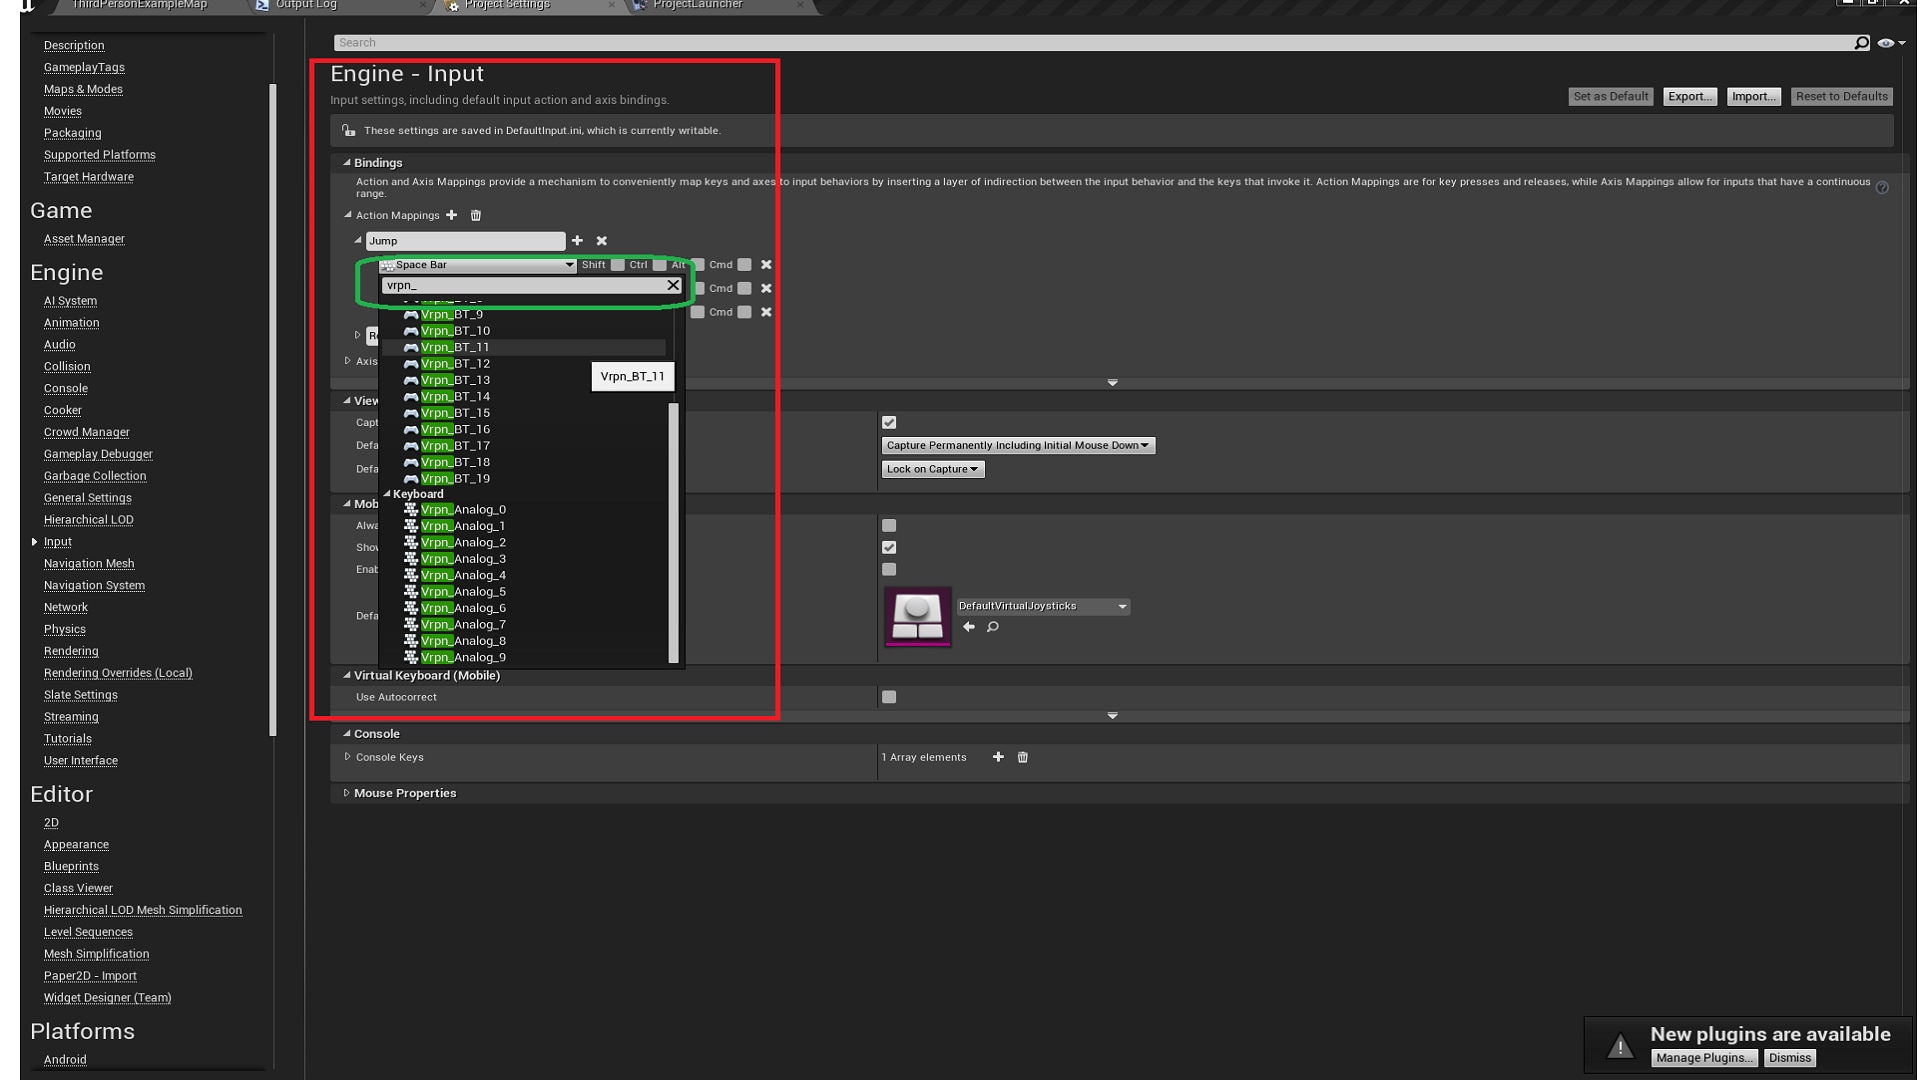Add a new key binding to Jump via plus icon
Image resolution: width=1920 pixels, height=1080 pixels.
click(x=578, y=240)
